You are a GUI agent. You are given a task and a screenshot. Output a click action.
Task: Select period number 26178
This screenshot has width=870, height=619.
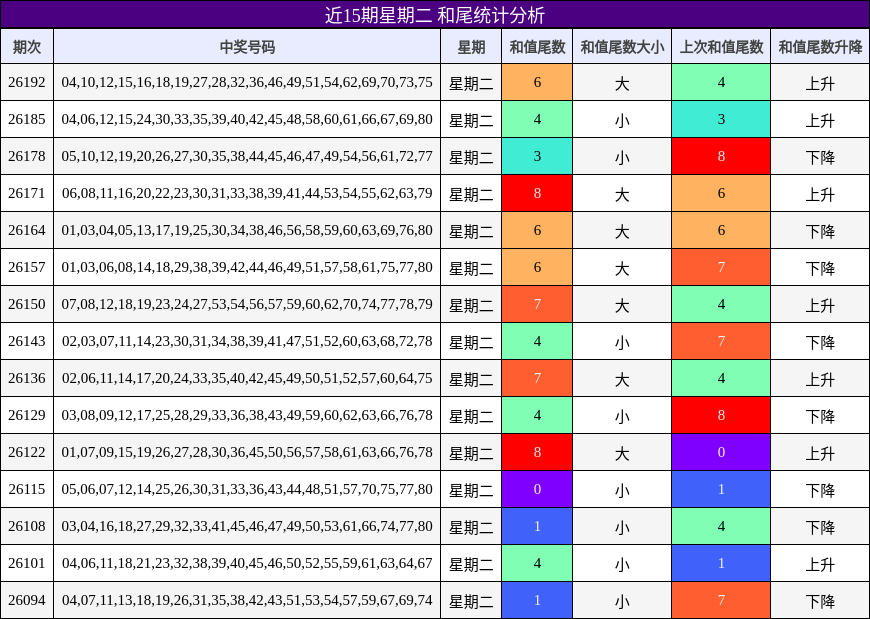point(27,156)
